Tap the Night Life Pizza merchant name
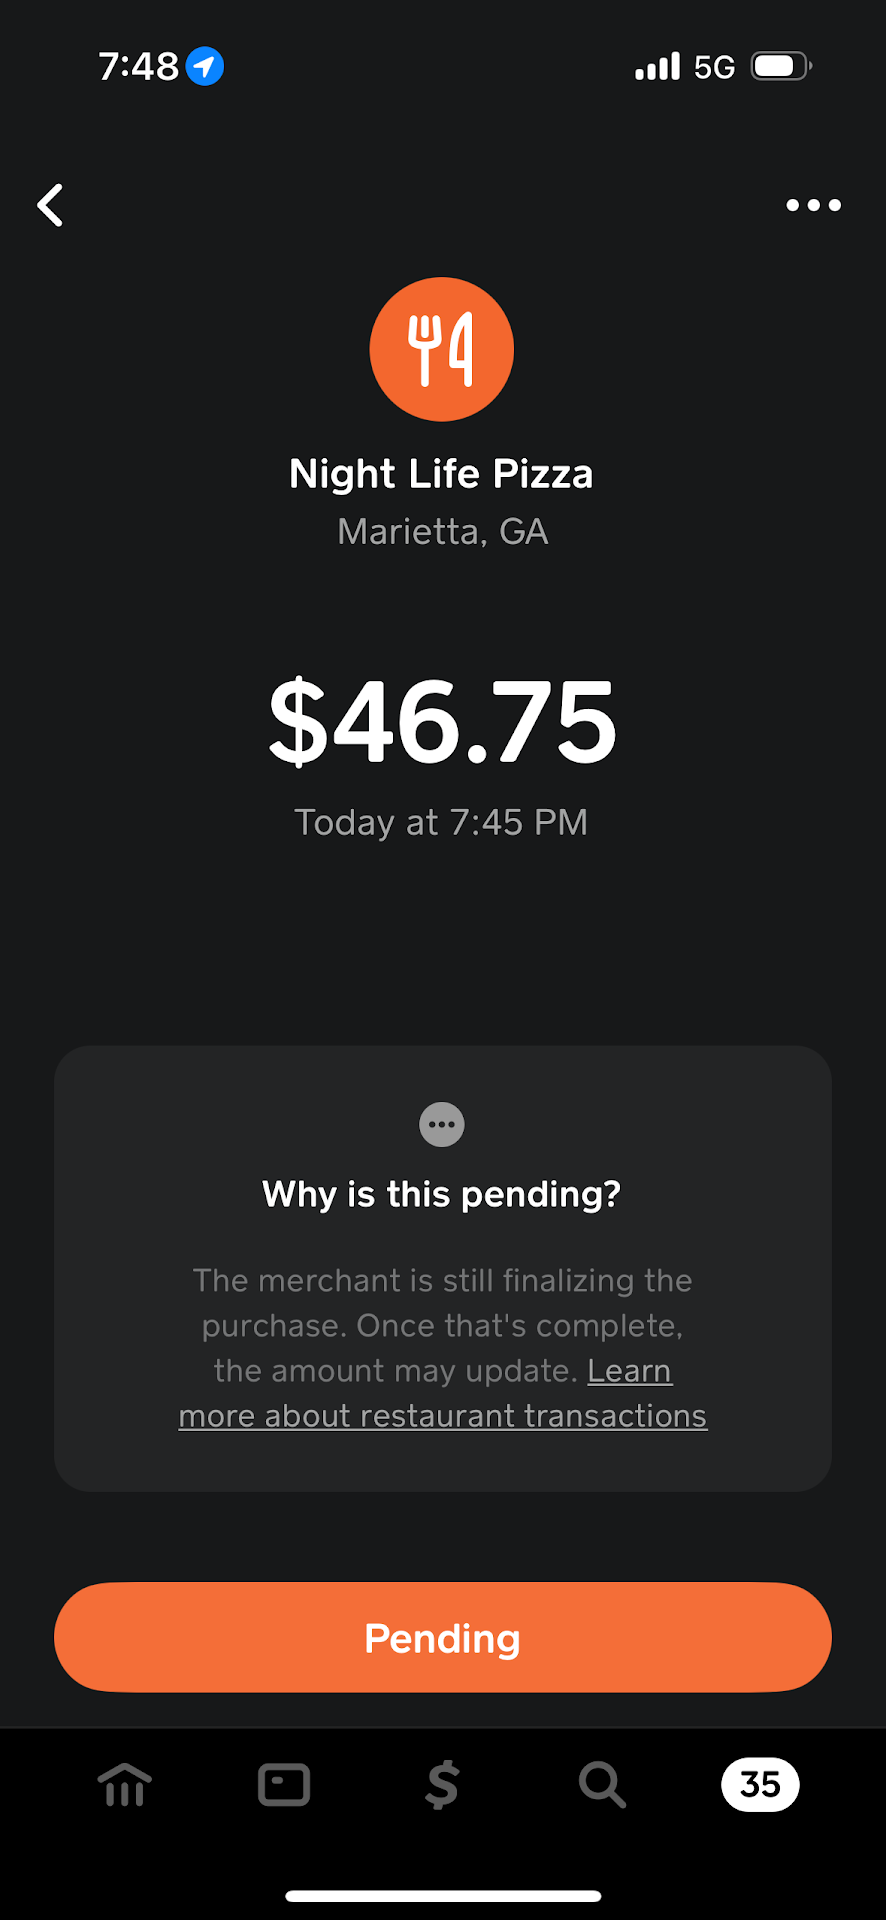The height and width of the screenshot is (1920, 886). (x=442, y=474)
